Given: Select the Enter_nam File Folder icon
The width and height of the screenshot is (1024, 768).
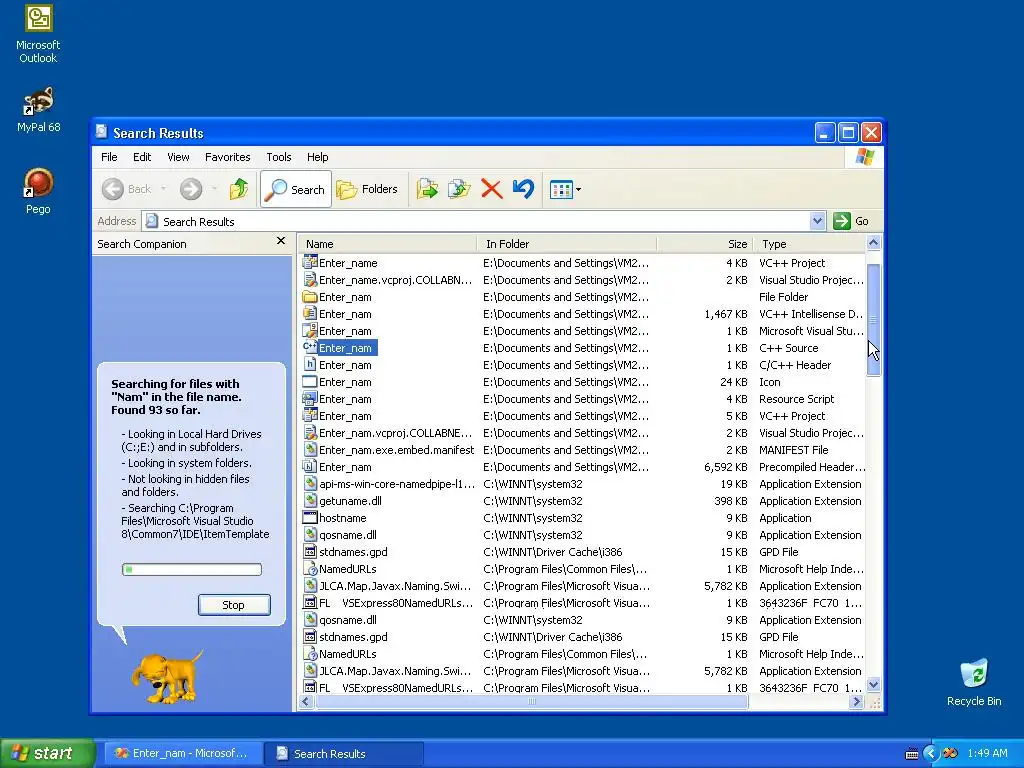Looking at the screenshot, I should [310, 296].
